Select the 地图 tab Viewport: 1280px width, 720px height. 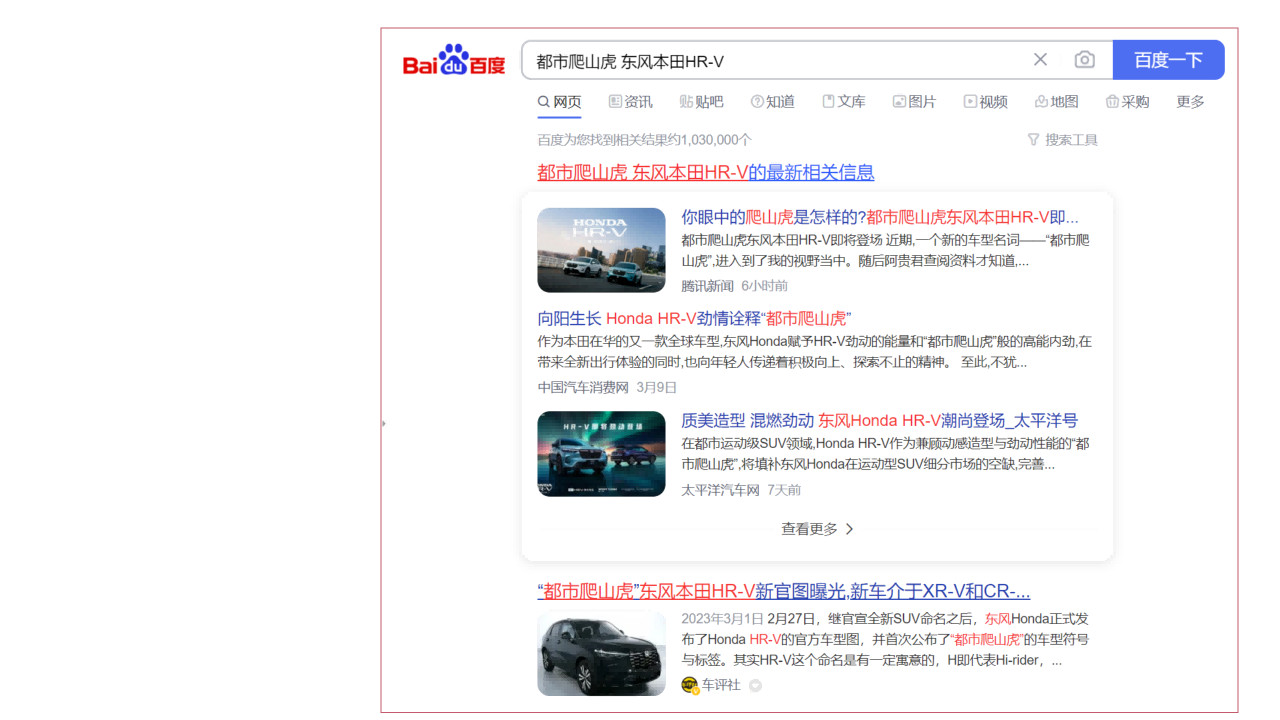click(x=1056, y=102)
